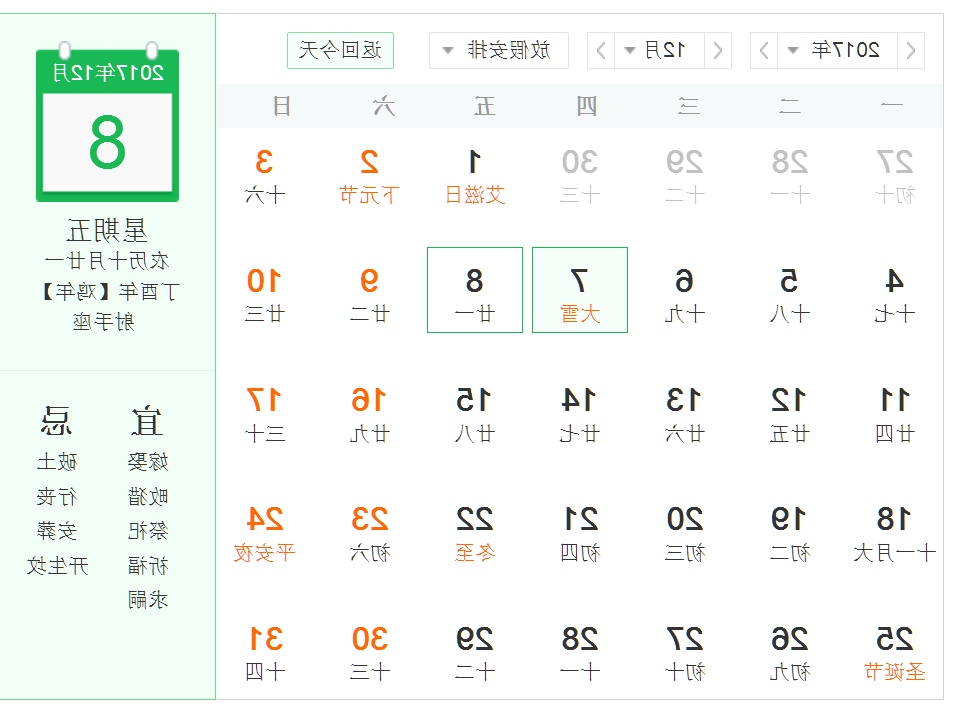955x711 pixels.
Task: Select date 31 labeled 十四
Action: [264, 654]
